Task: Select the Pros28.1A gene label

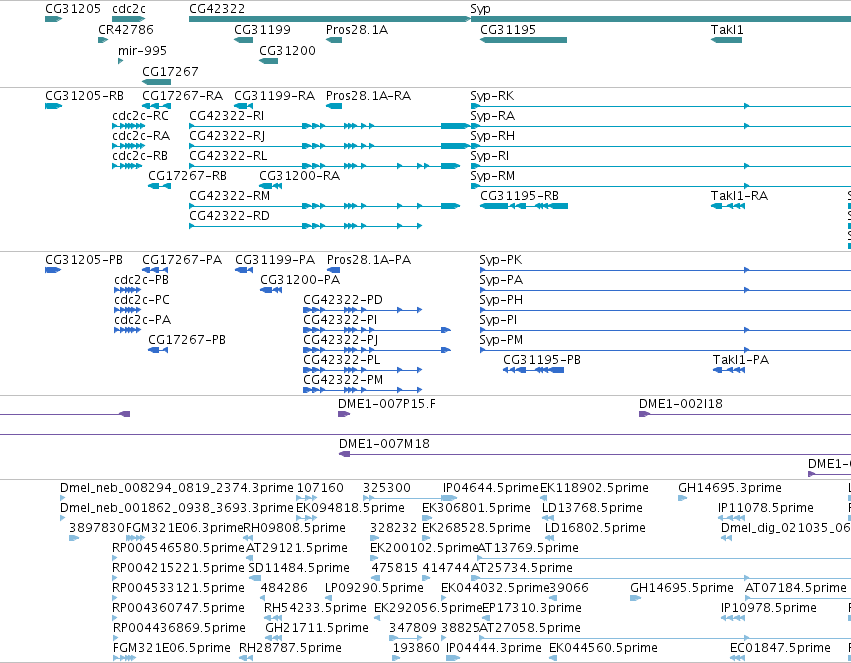Action: coord(357,30)
